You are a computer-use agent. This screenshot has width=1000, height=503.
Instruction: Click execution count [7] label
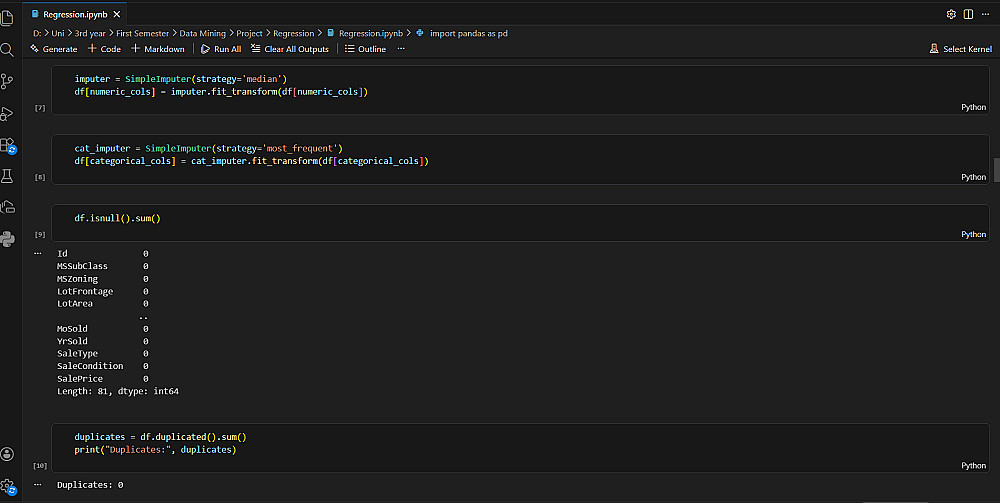coord(40,108)
